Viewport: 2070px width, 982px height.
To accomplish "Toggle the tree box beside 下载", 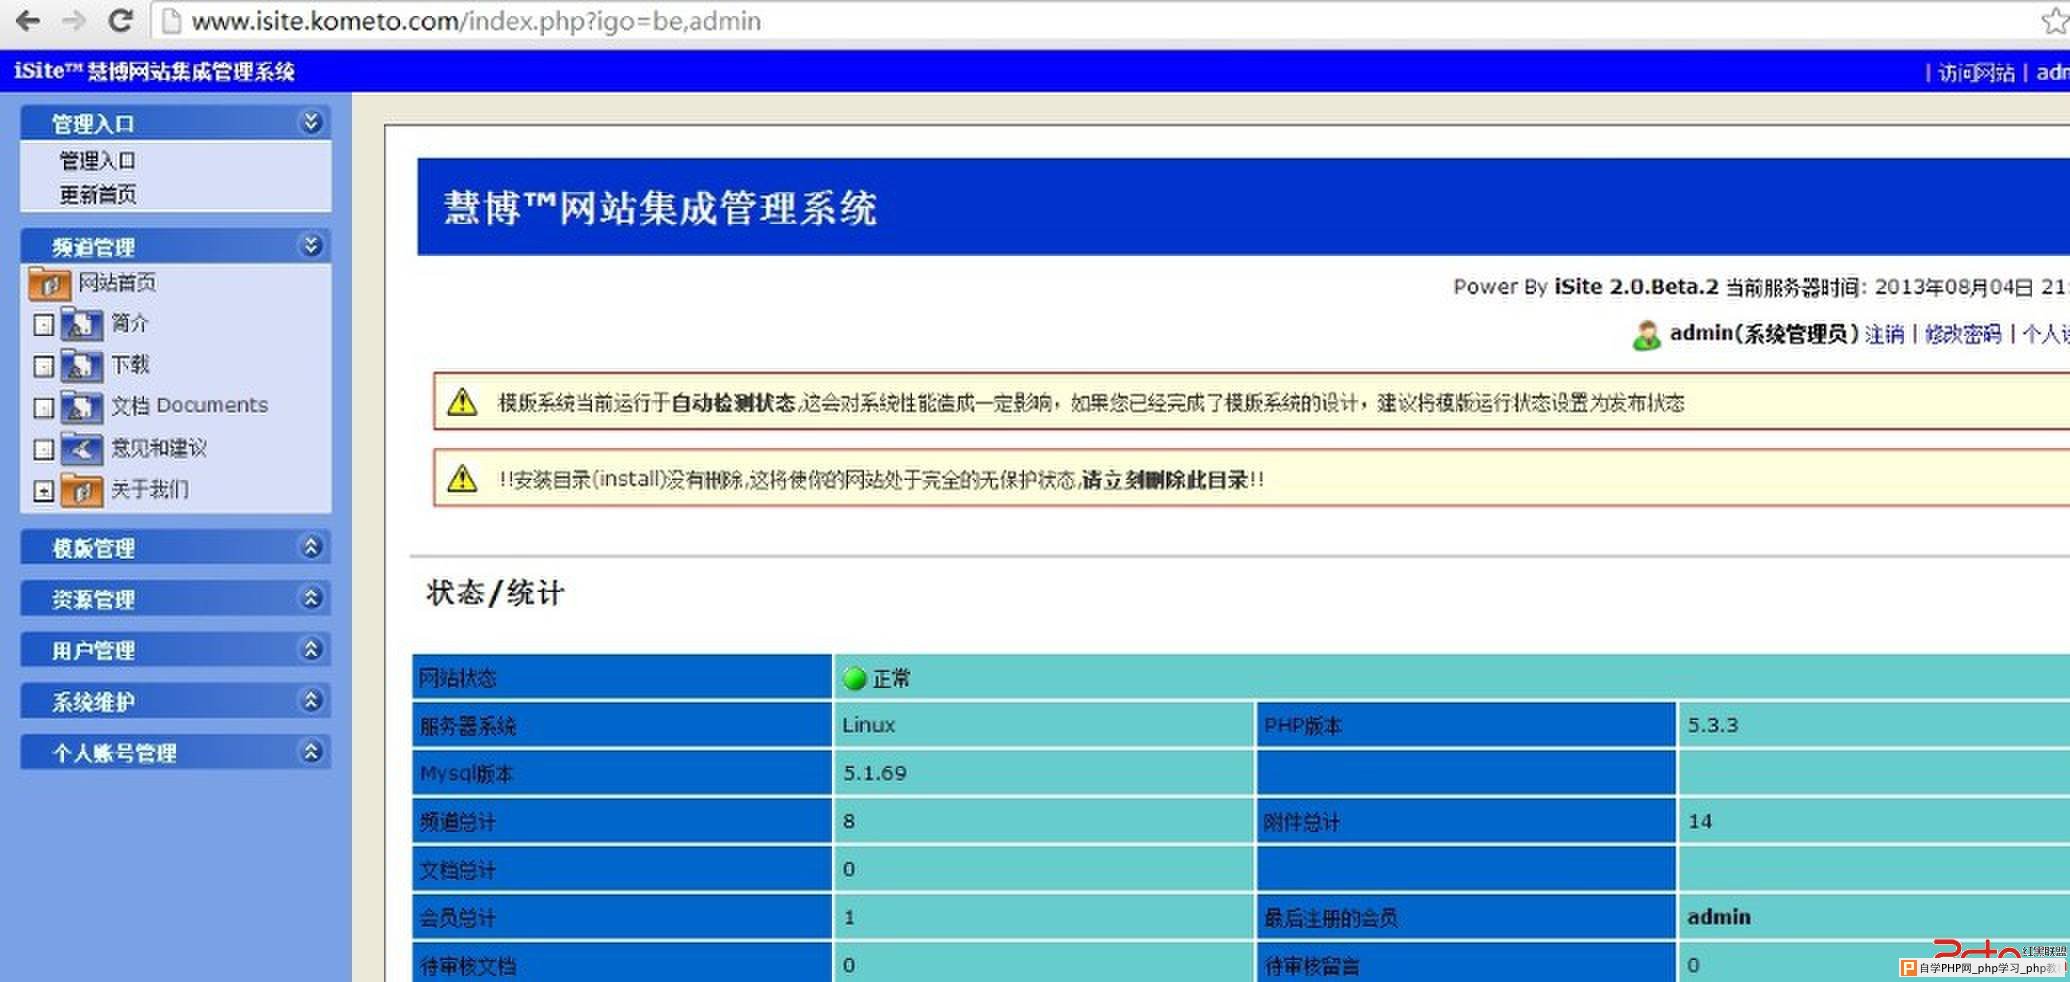I will pos(43,366).
